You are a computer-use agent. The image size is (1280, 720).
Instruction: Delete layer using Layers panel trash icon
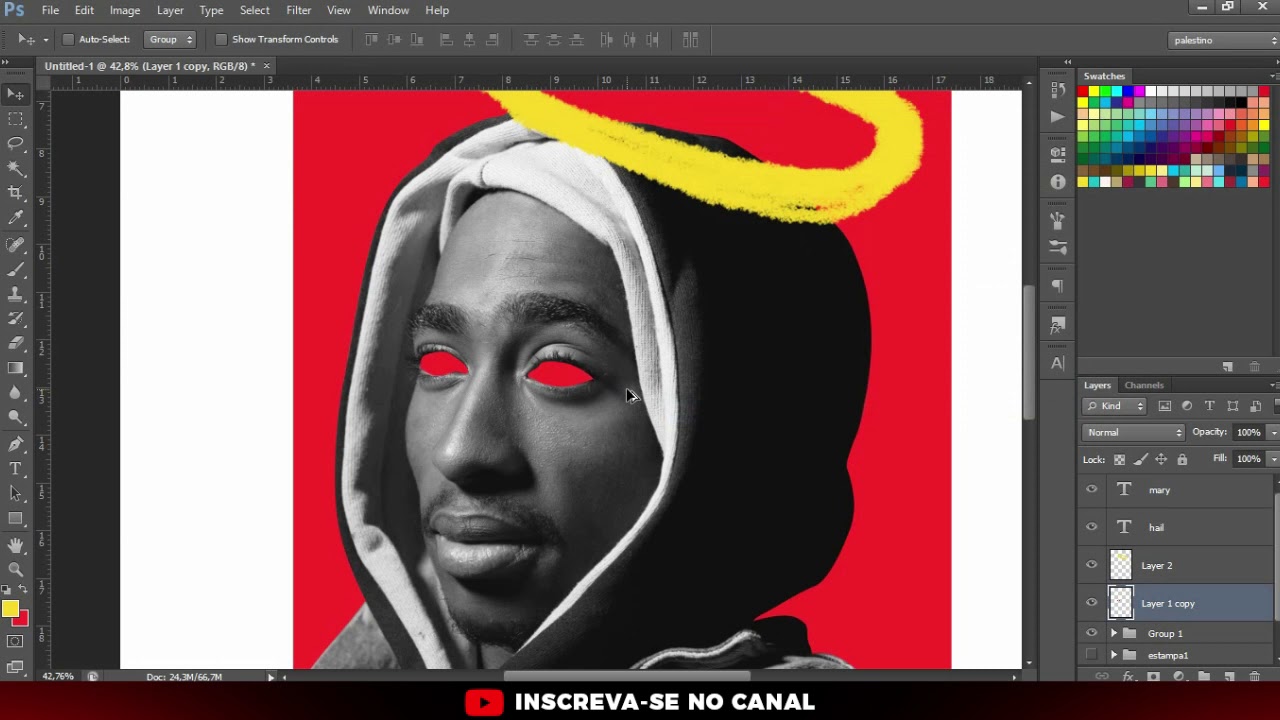click(1255, 677)
